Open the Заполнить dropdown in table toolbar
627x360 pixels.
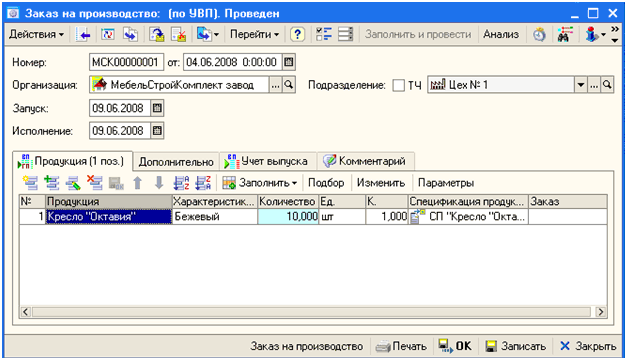(x=260, y=183)
